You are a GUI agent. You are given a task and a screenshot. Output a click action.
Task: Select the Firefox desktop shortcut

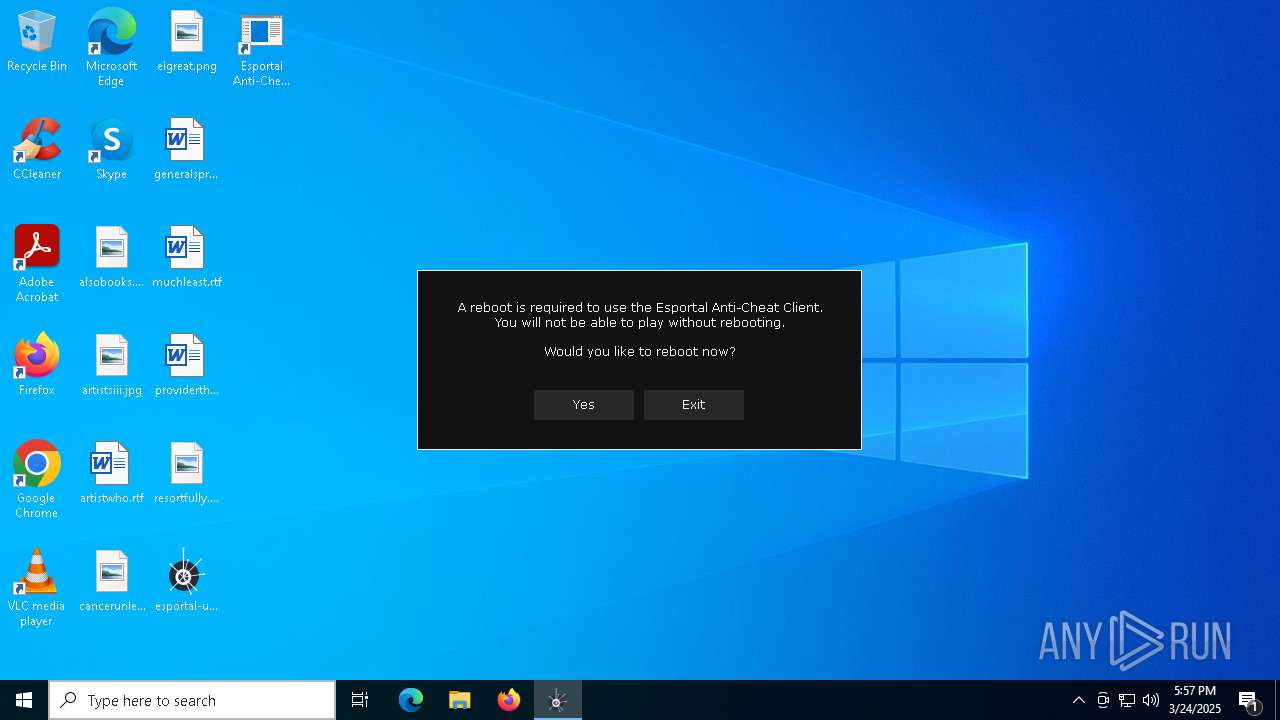(x=37, y=366)
